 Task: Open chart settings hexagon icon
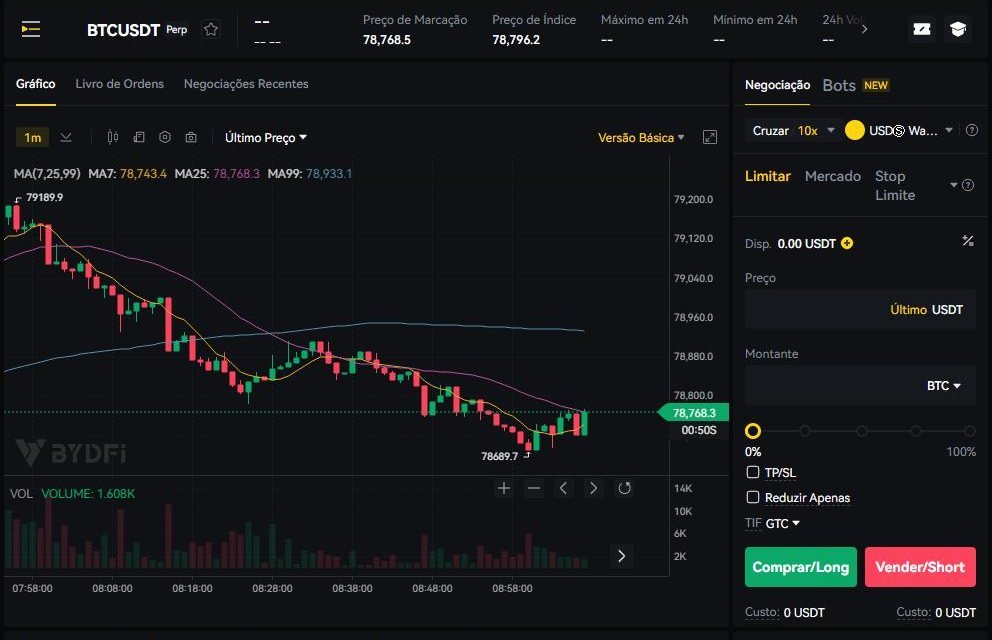(165, 137)
